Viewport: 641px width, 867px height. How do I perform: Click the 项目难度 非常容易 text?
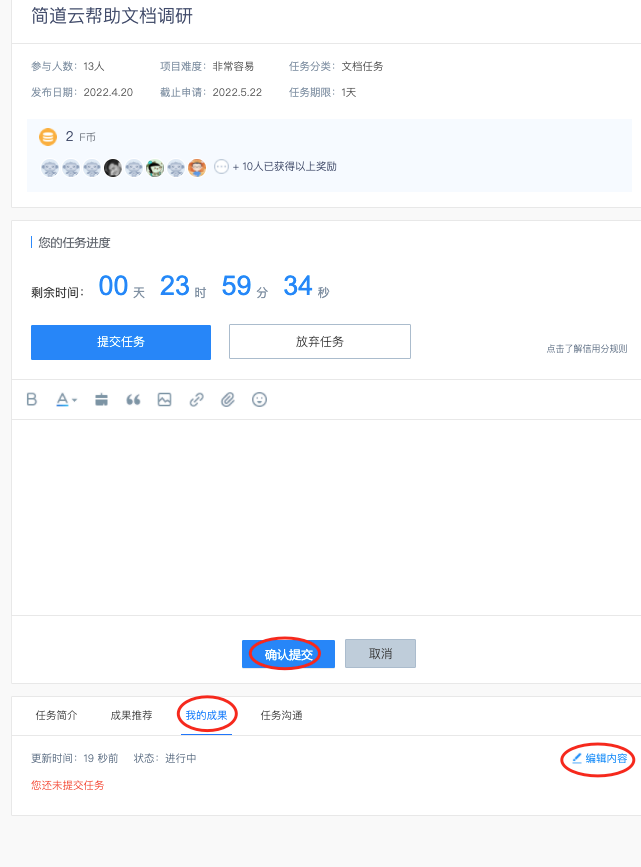[x=207, y=66]
